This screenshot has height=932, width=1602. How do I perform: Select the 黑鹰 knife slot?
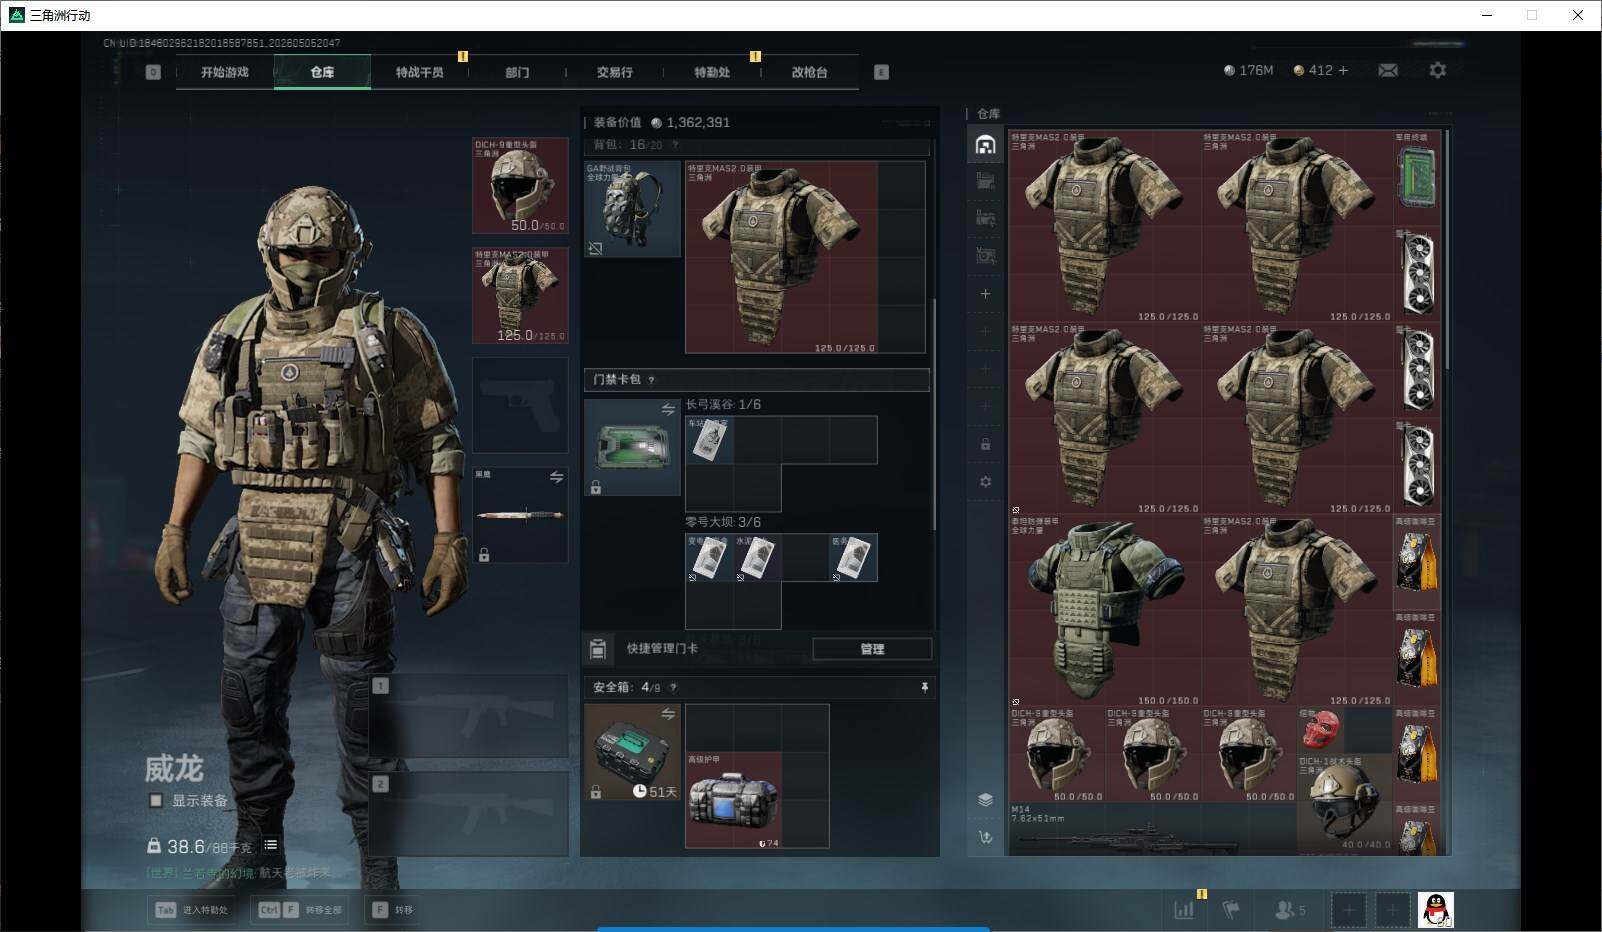tap(520, 514)
